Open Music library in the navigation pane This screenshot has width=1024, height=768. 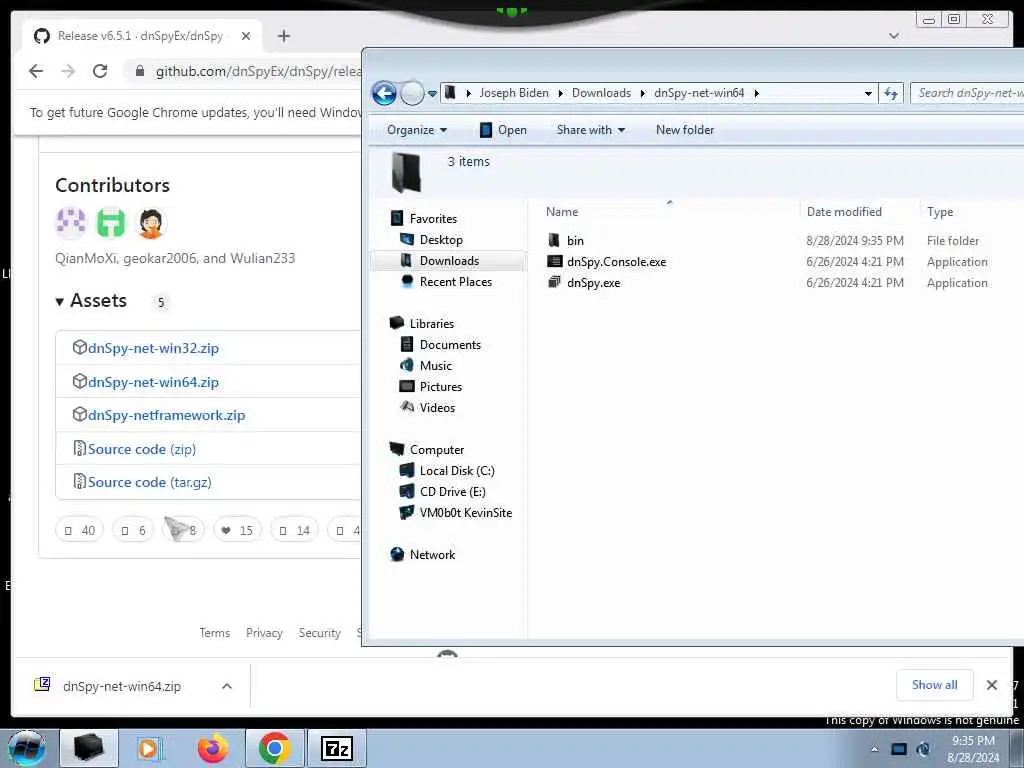pyautogui.click(x=436, y=366)
